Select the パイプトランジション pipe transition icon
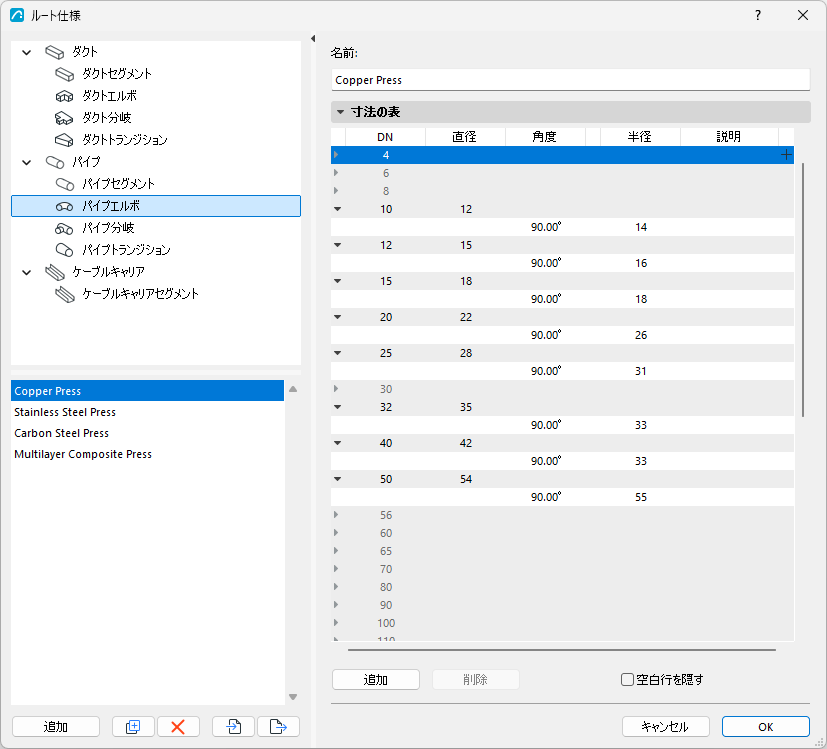Viewport: 827px width, 749px height. coord(64,249)
